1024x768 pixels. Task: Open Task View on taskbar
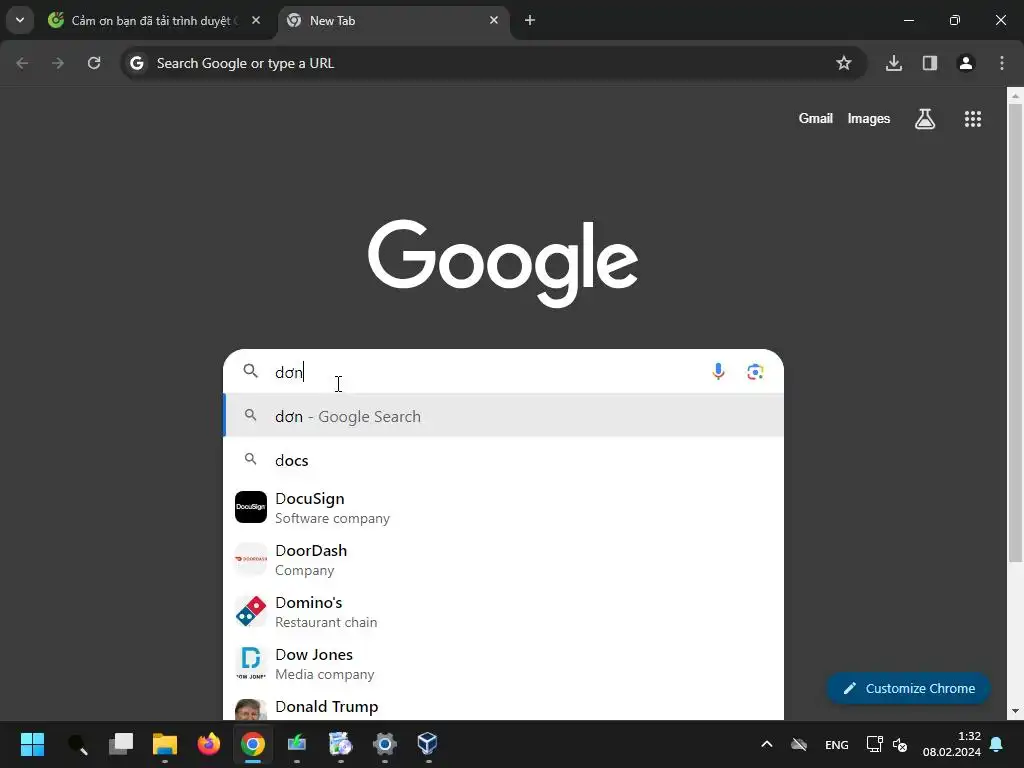pyautogui.click(x=121, y=744)
